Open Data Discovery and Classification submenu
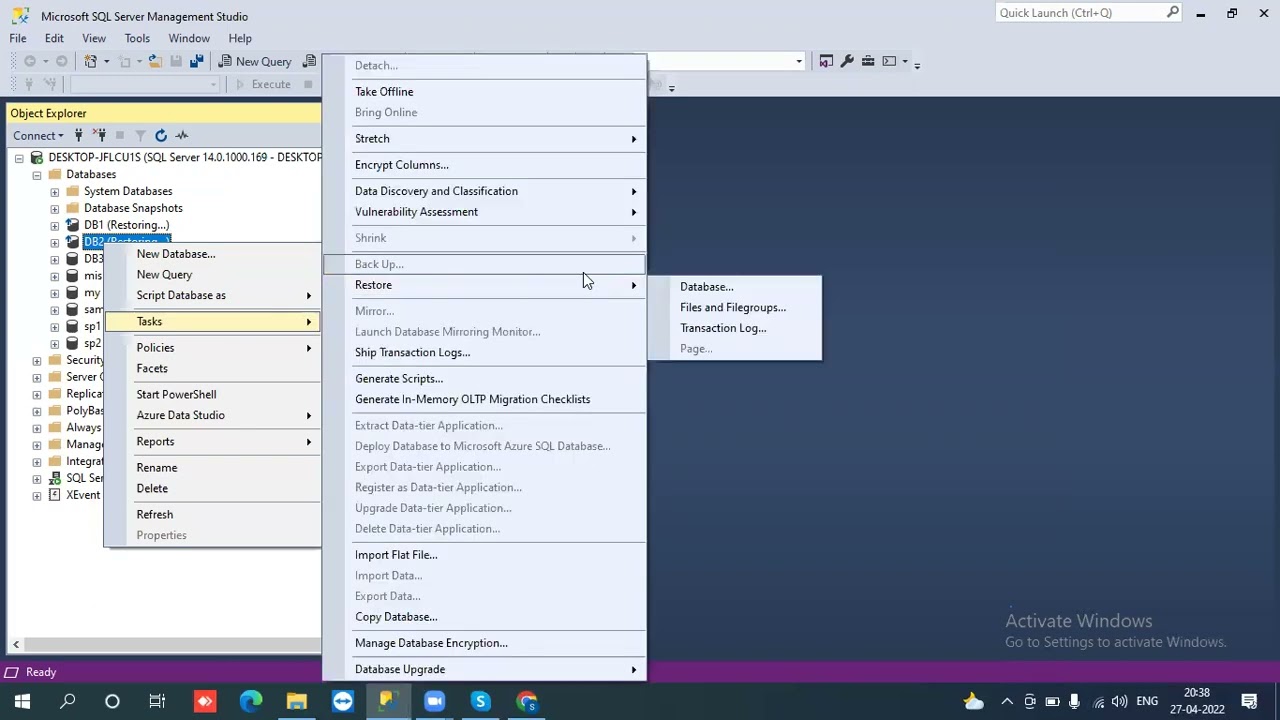This screenshot has height=720, width=1280. 485,191
